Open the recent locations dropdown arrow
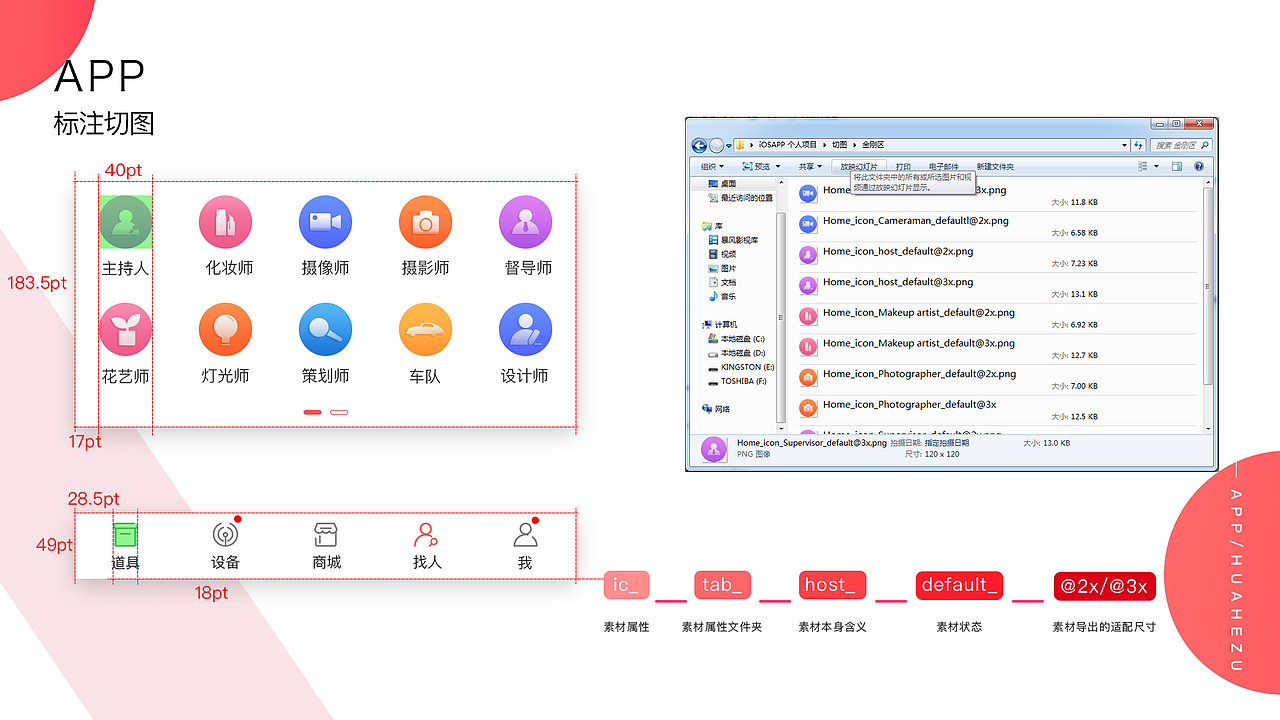This screenshot has width=1280, height=720. tap(728, 146)
